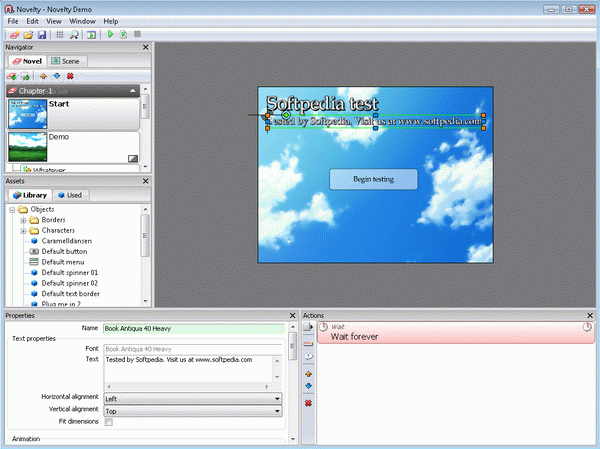Switch to the Novel tab

27,61
